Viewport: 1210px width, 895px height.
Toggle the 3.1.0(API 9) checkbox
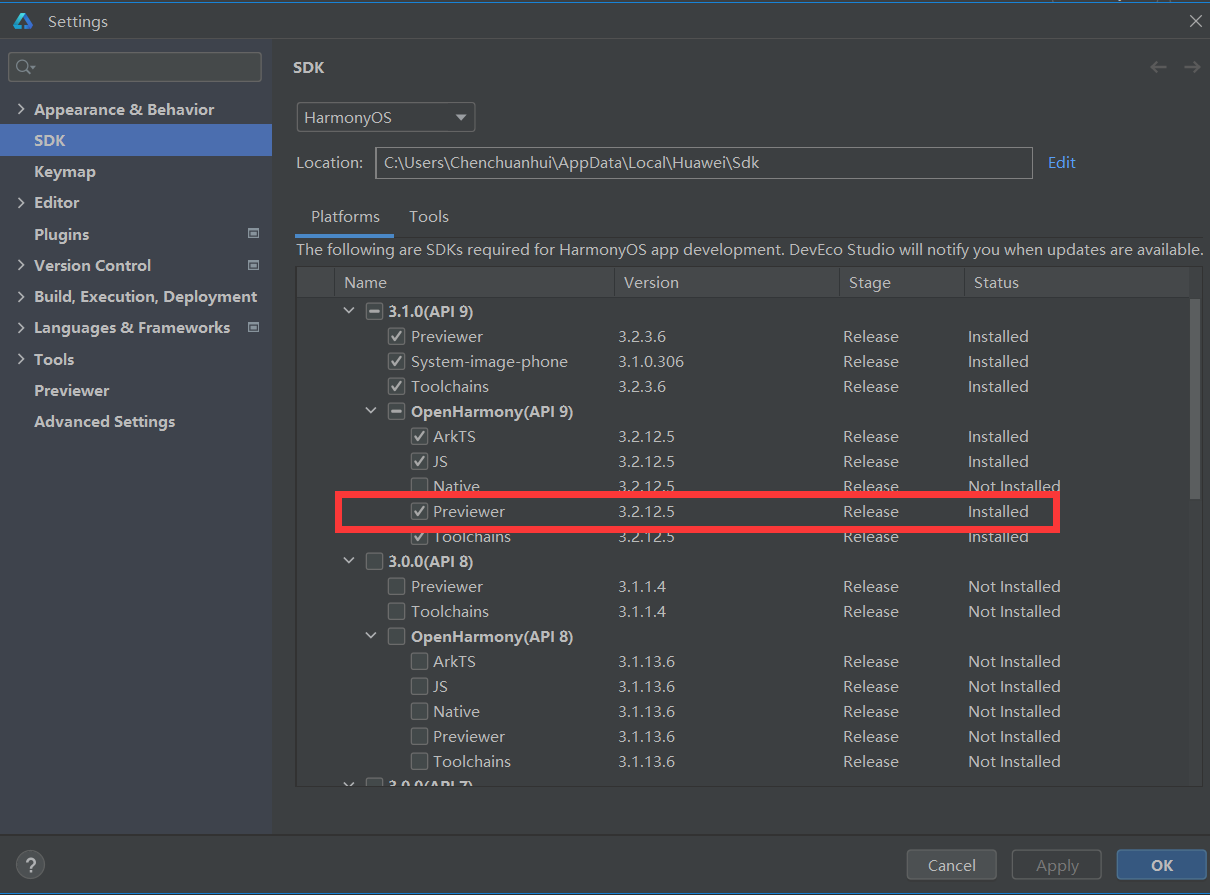click(x=374, y=311)
